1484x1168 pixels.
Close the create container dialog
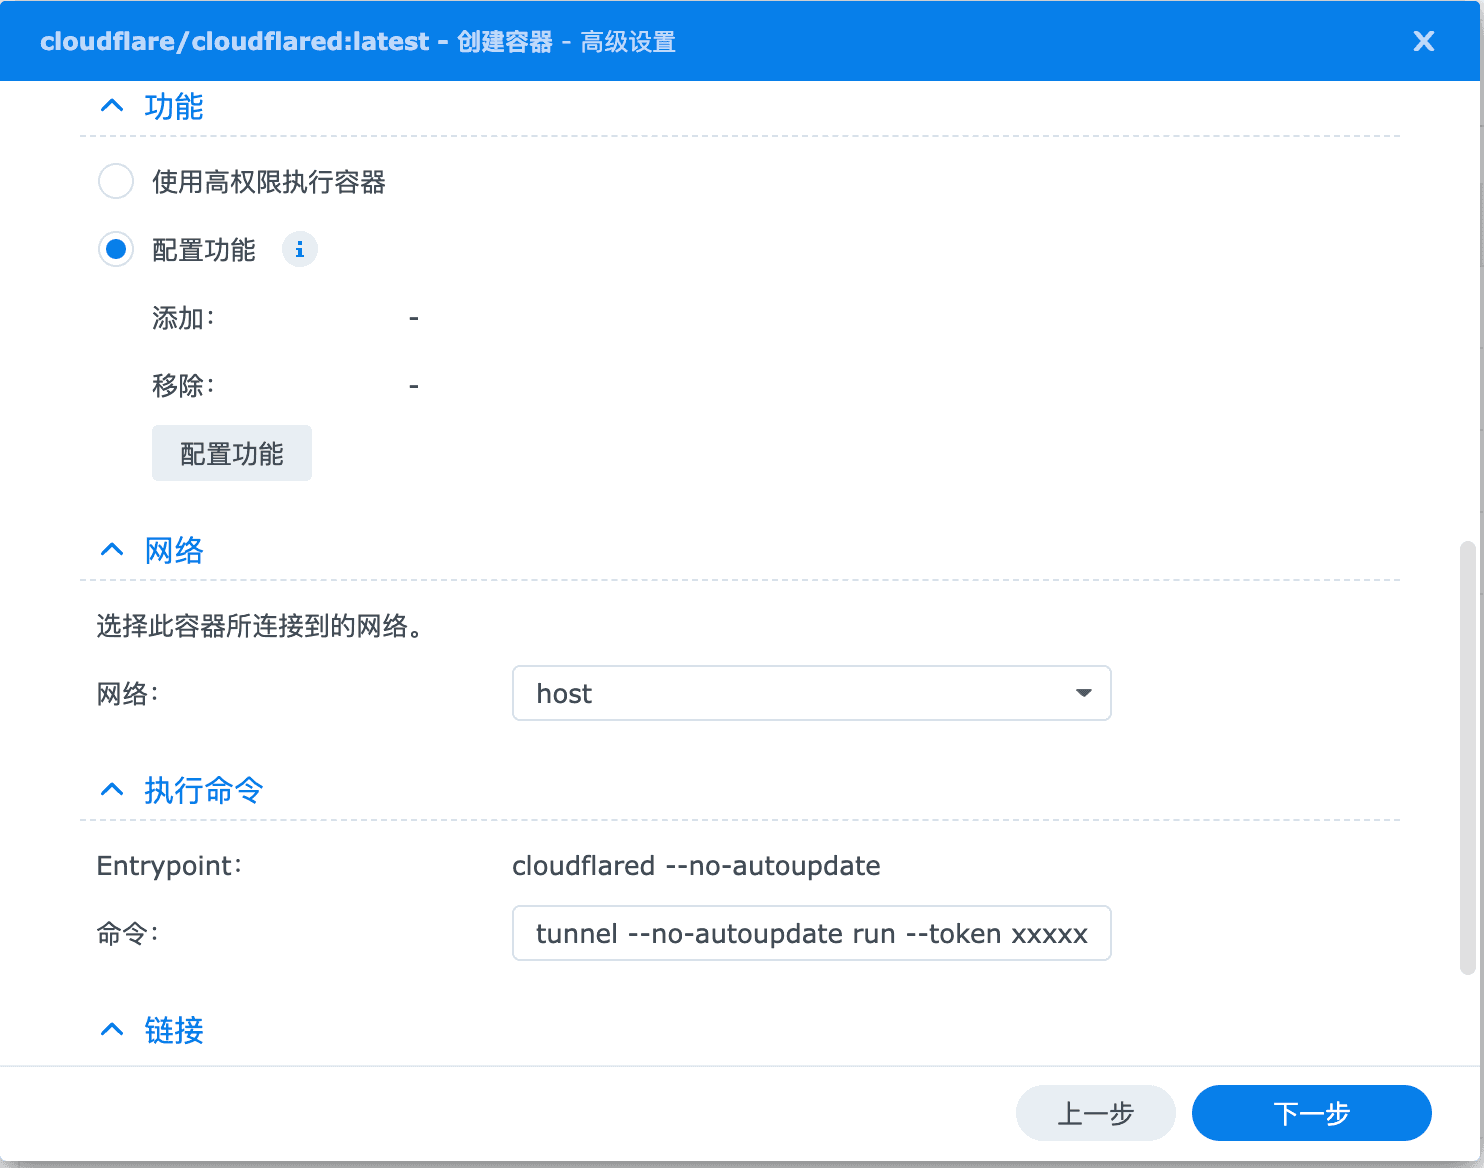(x=1423, y=41)
